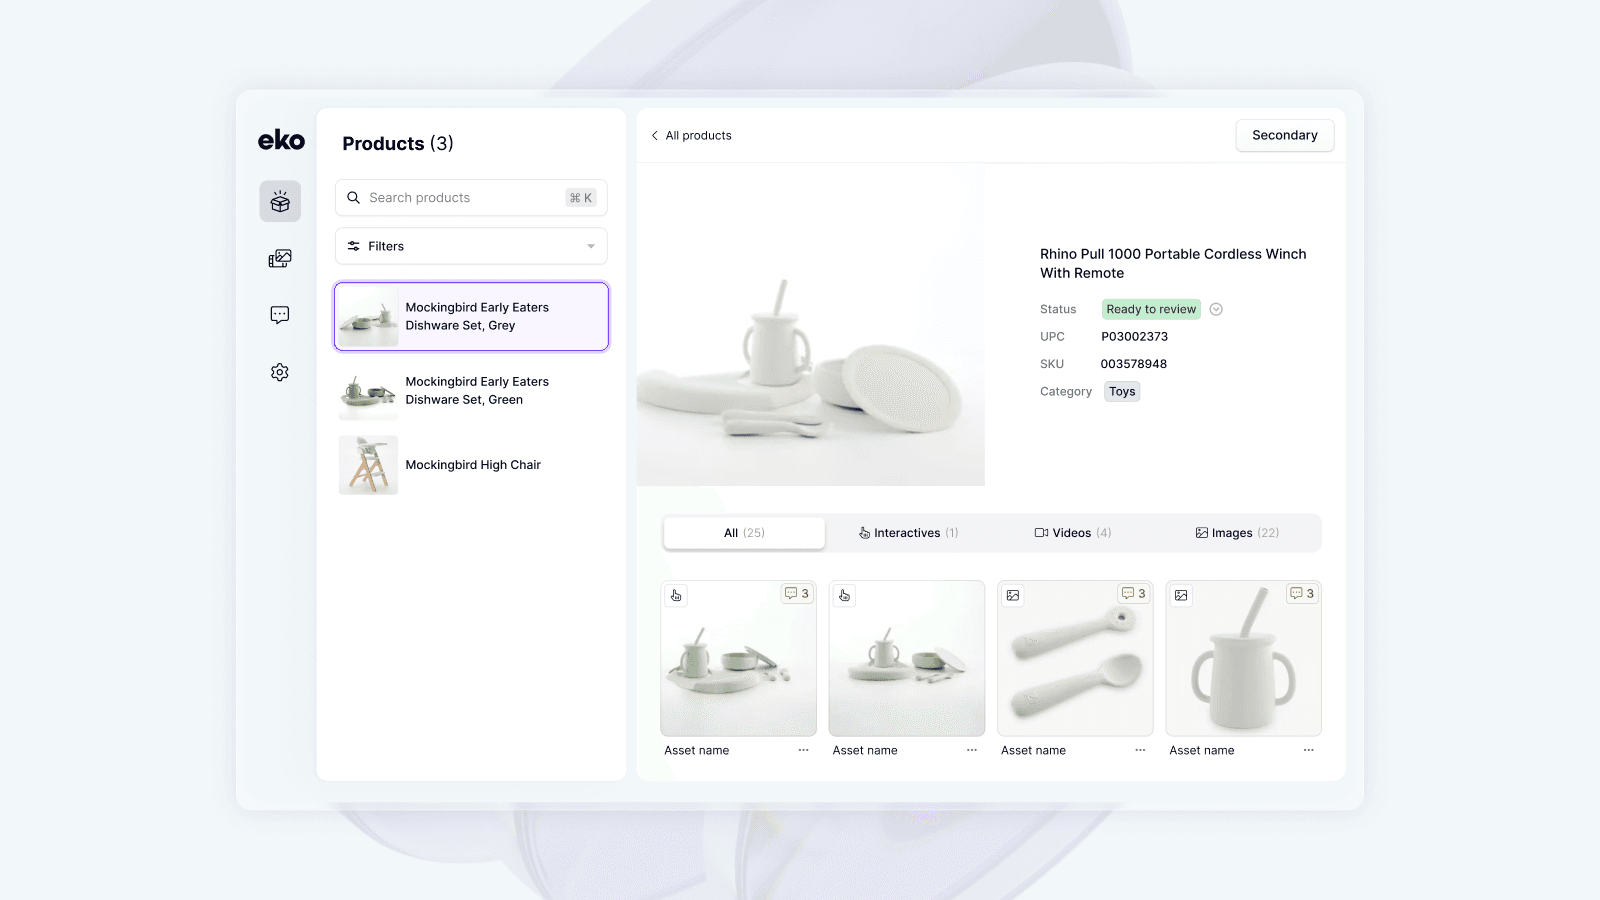Screen dimensions: 1600x900
Task: Switch to the Interactives tab
Action: (908, 533)
